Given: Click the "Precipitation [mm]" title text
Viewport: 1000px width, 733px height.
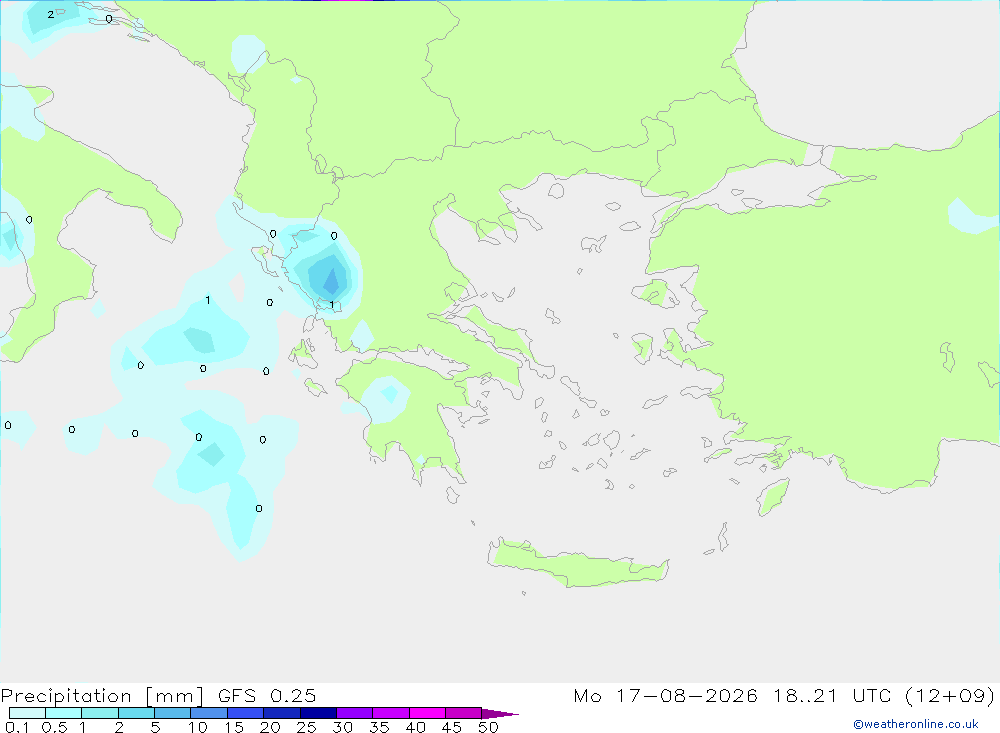Looking at the screenshot, I should coord(102,696).
